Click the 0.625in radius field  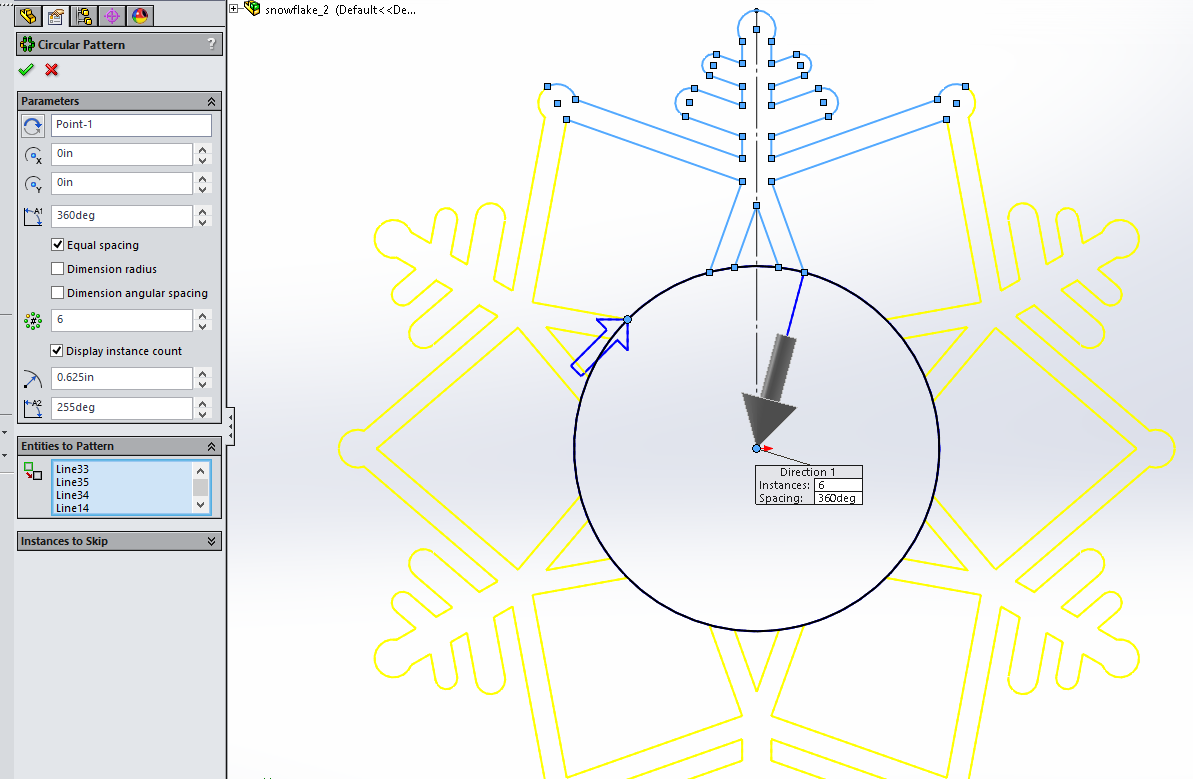point(122,377)
